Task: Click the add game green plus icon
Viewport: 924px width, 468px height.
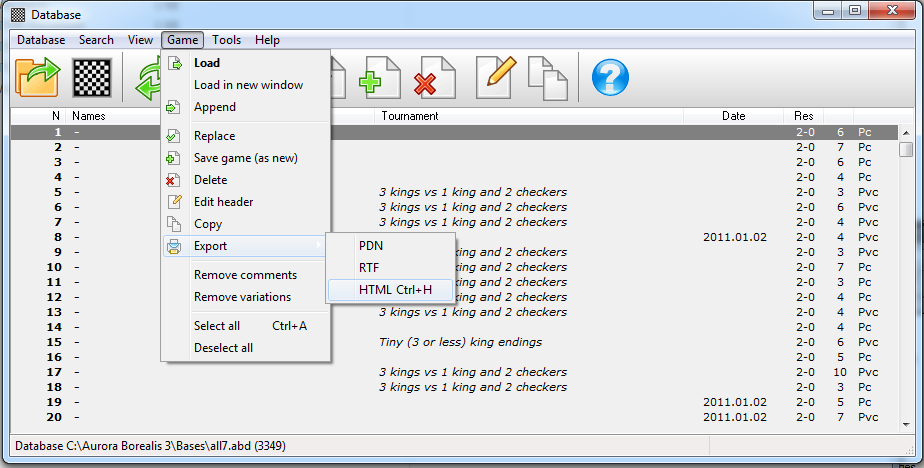Action: [x=379, y=77]
